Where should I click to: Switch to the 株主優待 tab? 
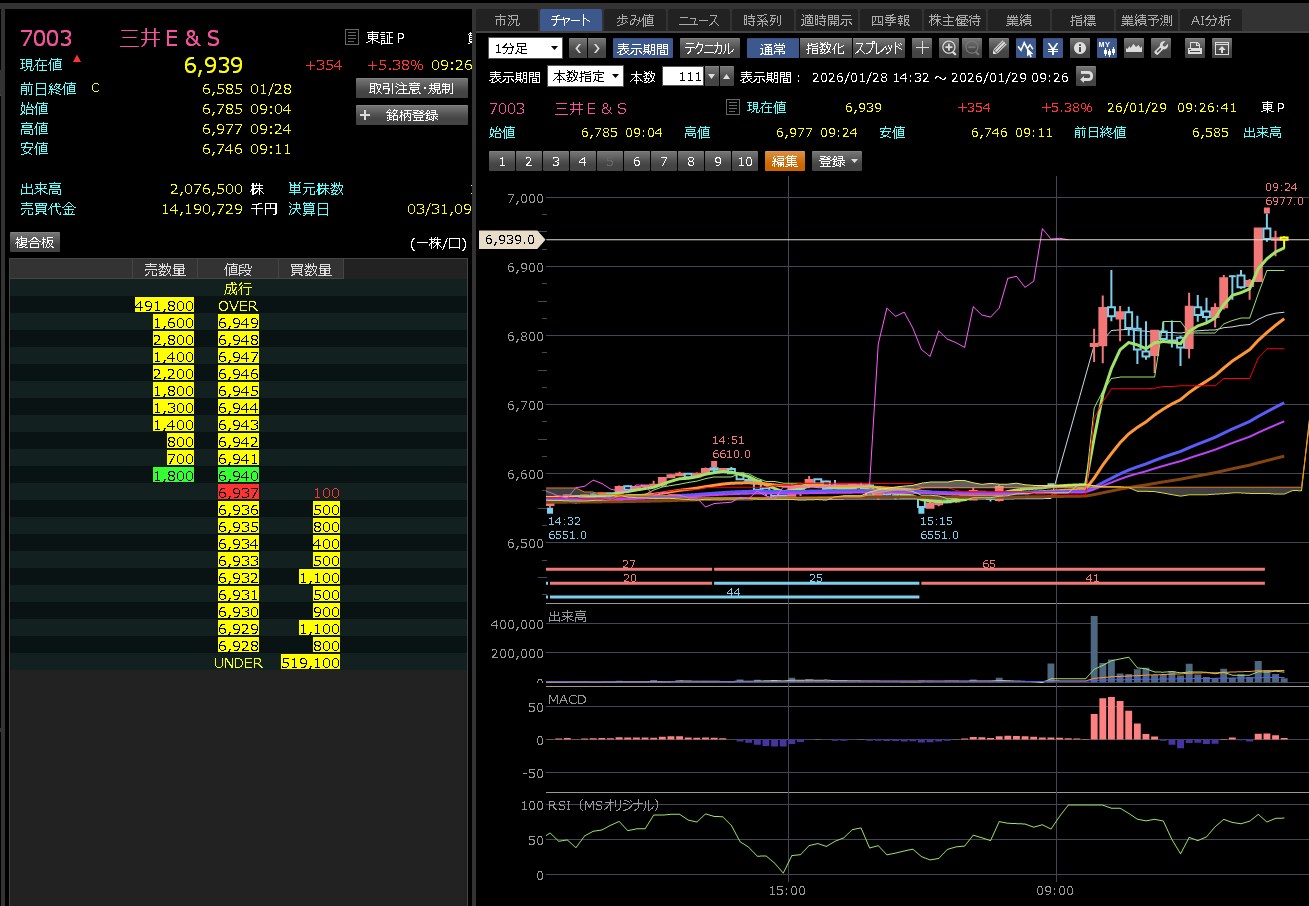point(955,20)
